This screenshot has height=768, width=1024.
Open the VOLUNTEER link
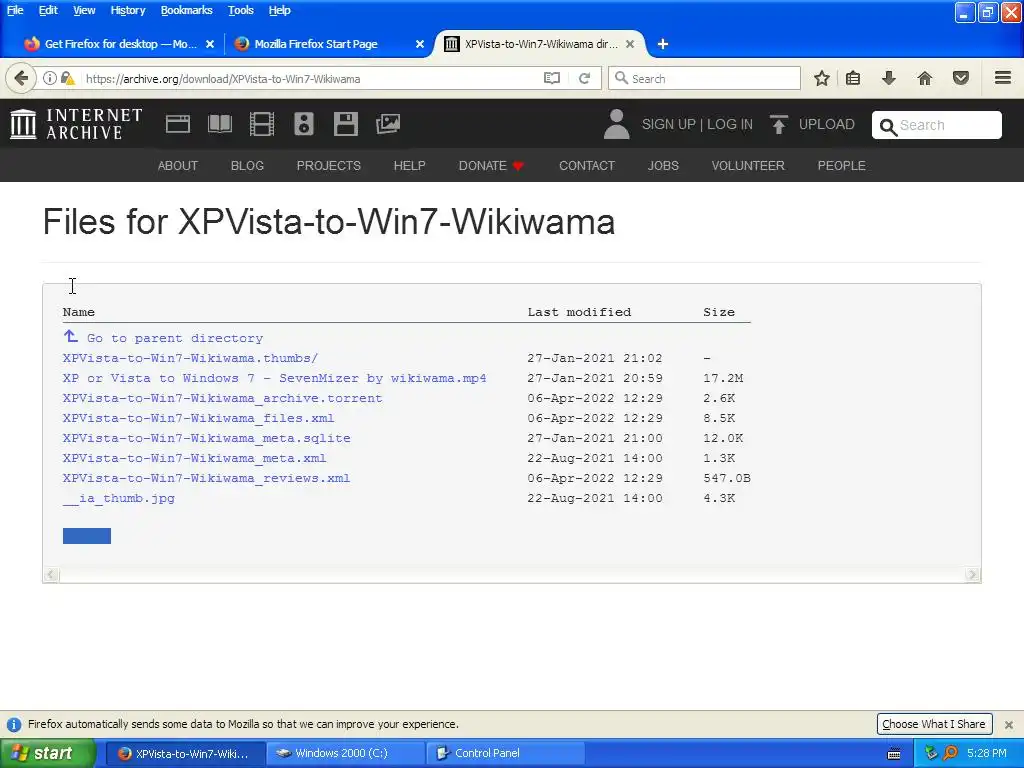[x=748, y=166]
